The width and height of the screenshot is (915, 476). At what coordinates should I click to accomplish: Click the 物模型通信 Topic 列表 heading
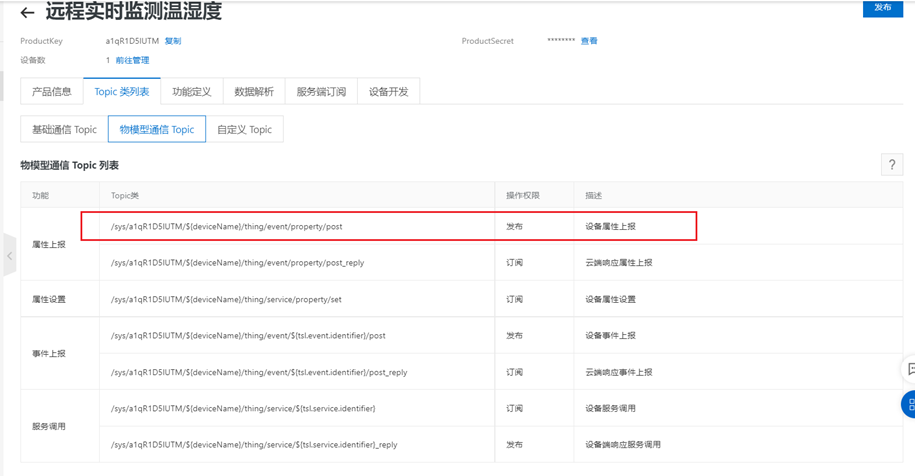click(x=69, y=165)
